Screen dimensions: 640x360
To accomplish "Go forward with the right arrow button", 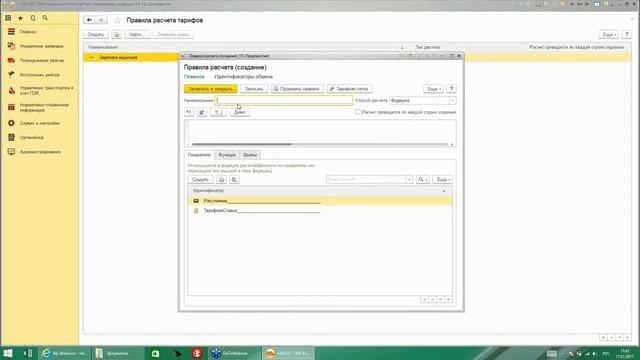I will point(101,20).
